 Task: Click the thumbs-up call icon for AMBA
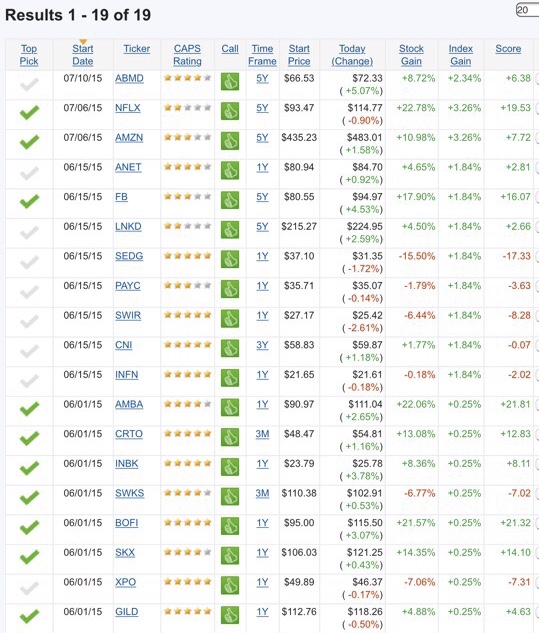[x=230, y=407]
